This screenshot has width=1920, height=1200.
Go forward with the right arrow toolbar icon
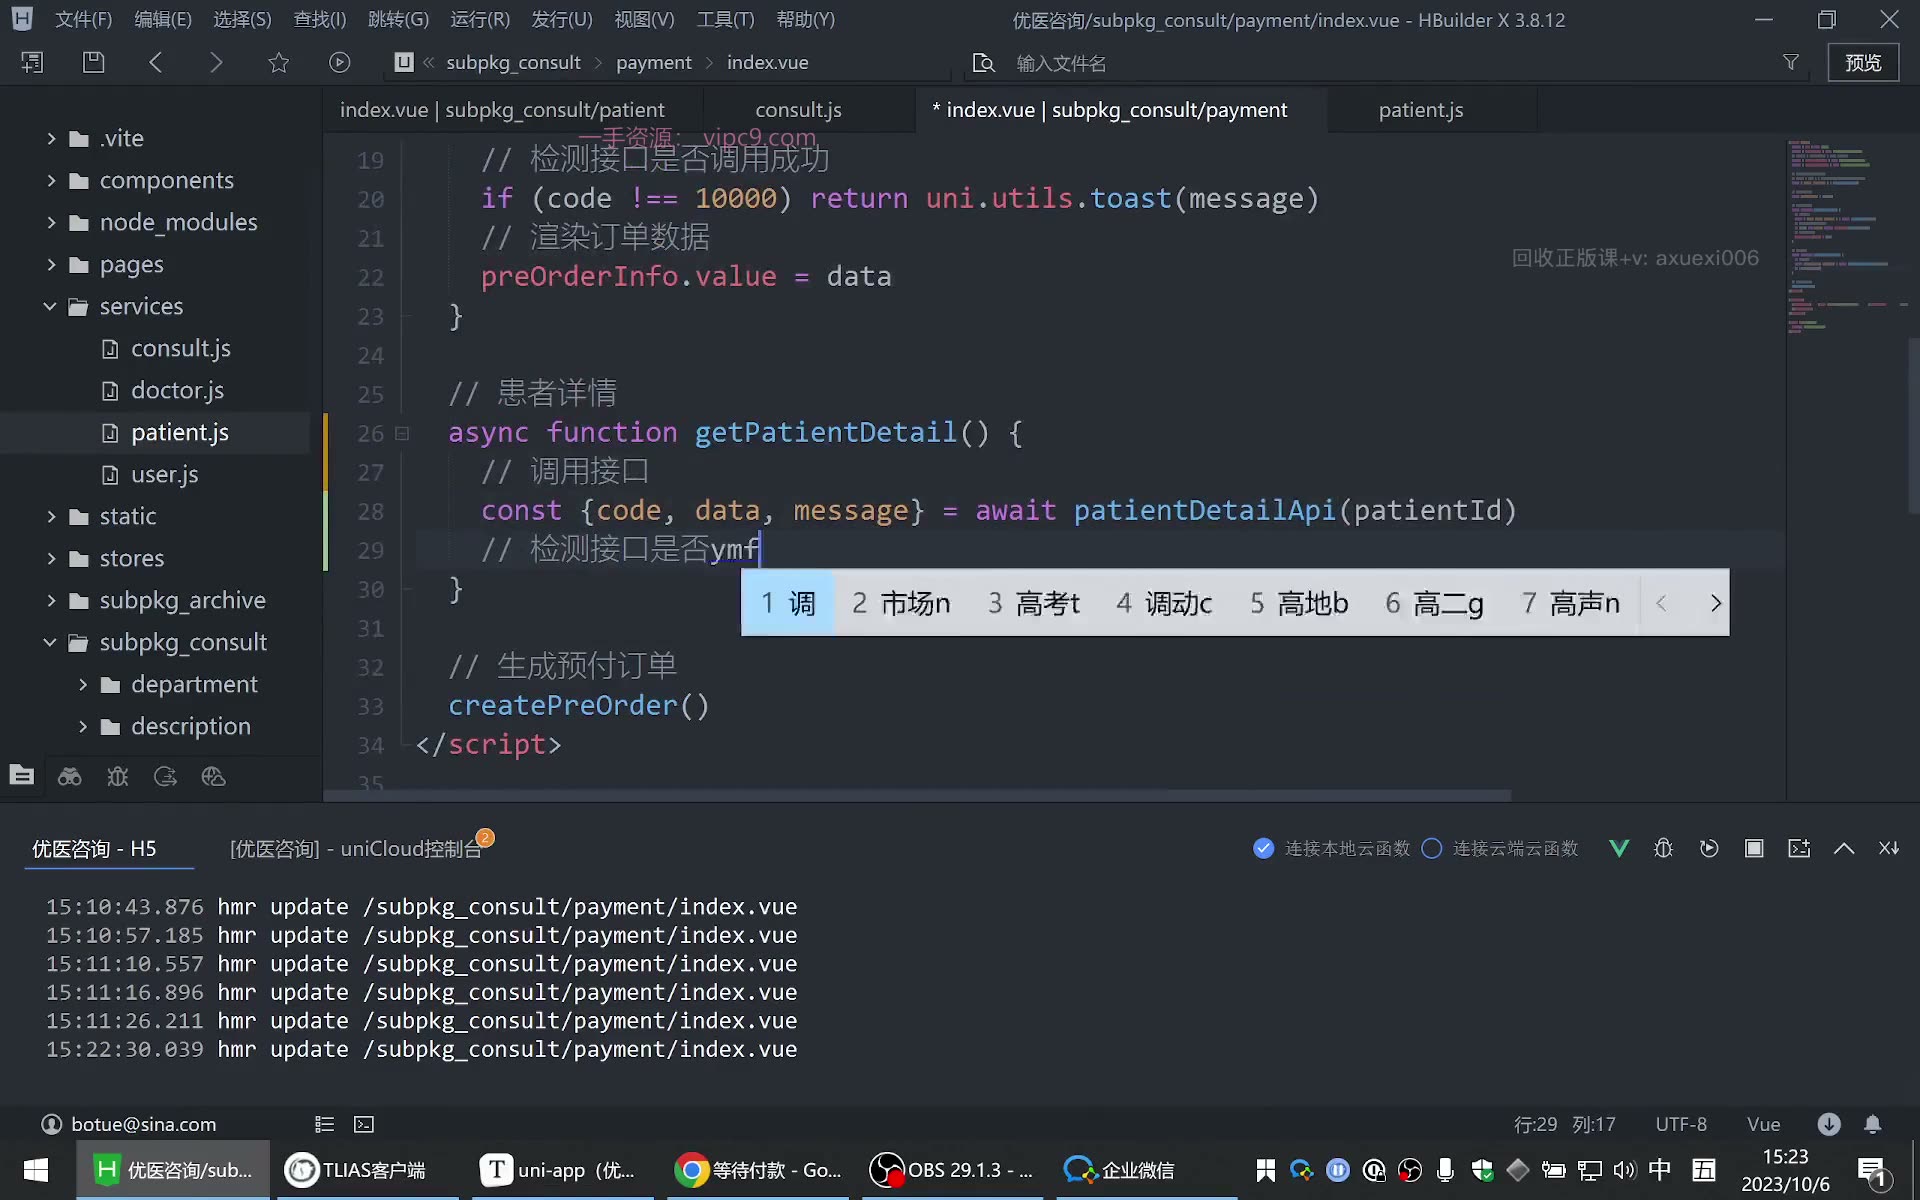216,62
